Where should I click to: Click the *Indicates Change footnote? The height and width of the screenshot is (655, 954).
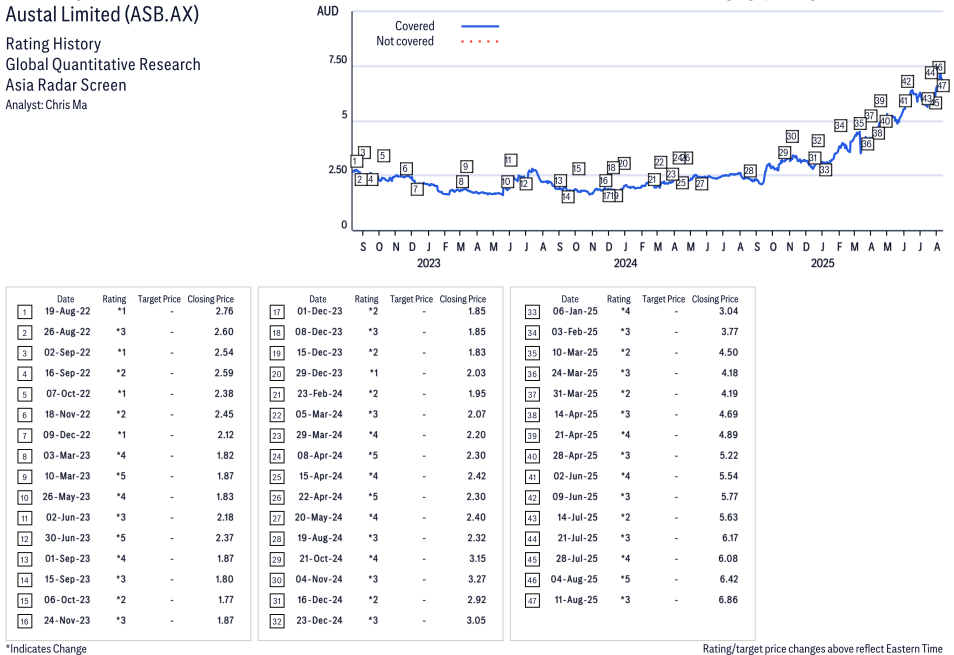click(46, 649)
